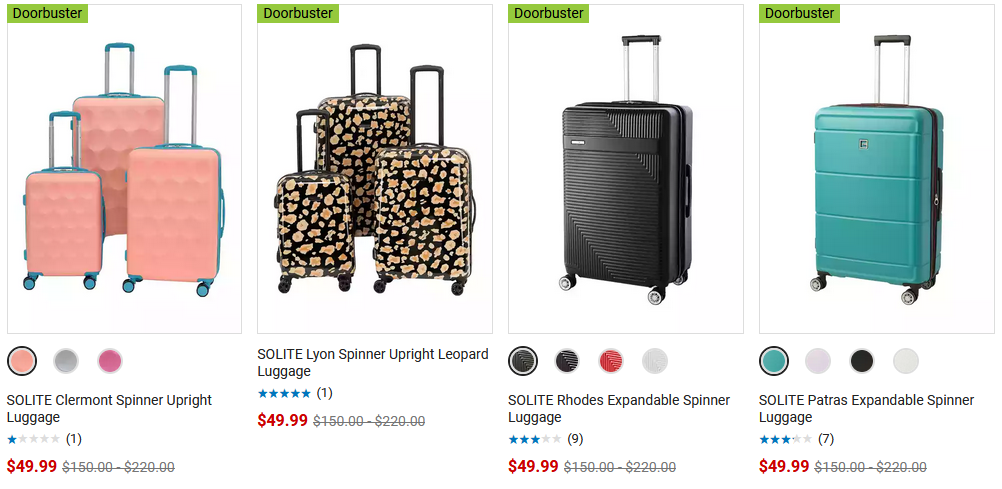Choose the light gray Rhodes color swatch

(655, 360)
